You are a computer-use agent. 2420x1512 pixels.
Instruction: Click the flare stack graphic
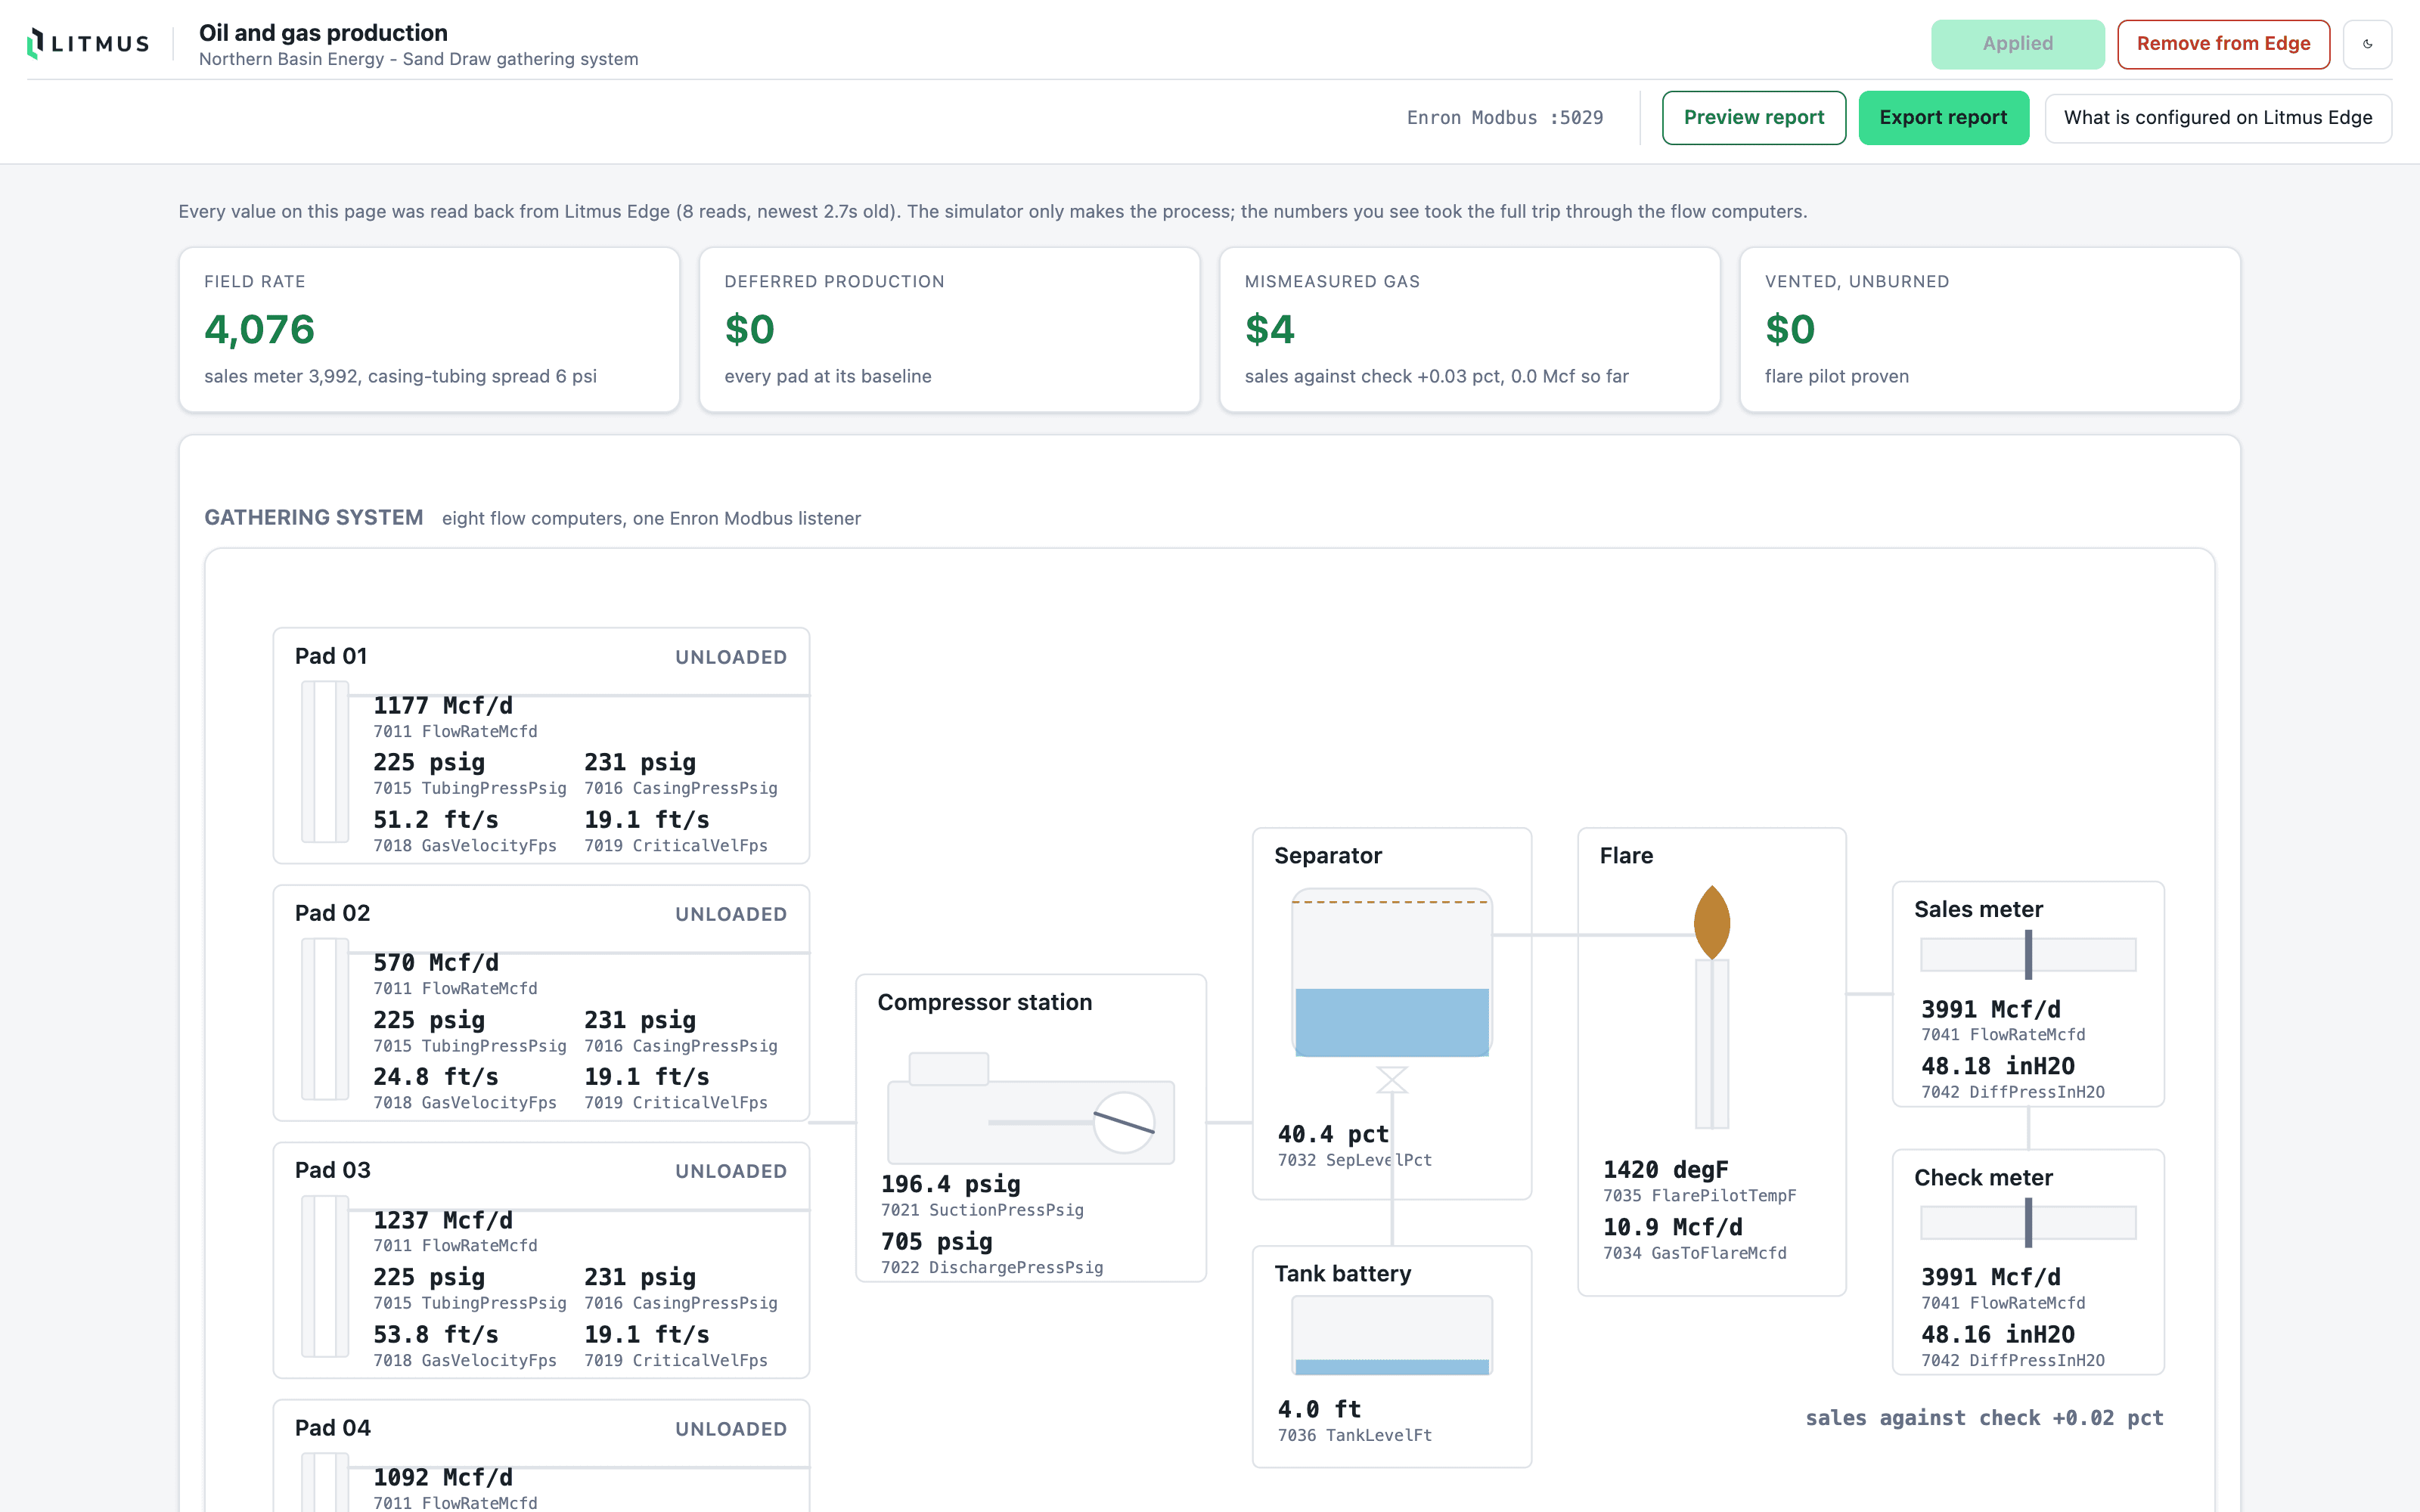pyautogui.click(x=1711, y=1044)
